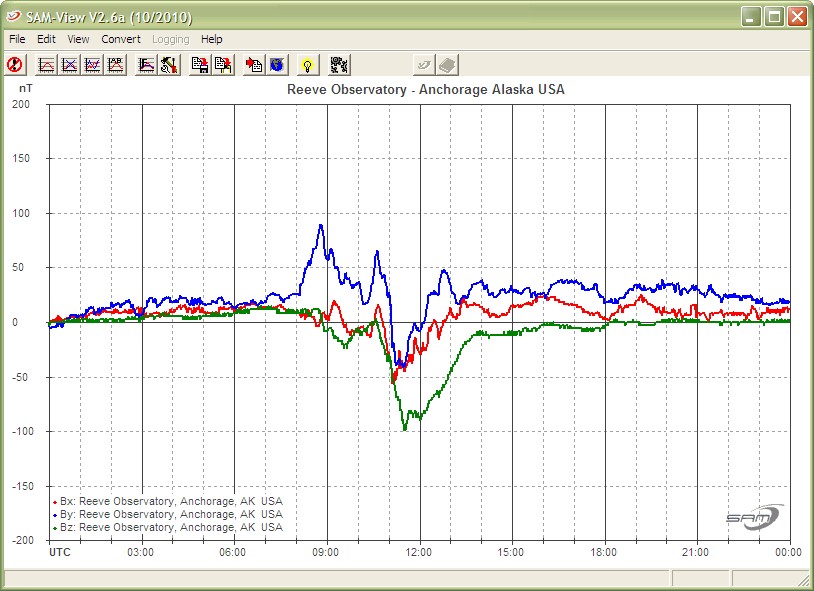
Task: Click the 'SAM-View V2.6a (10/2010)' title text
Action: (109, 17)
